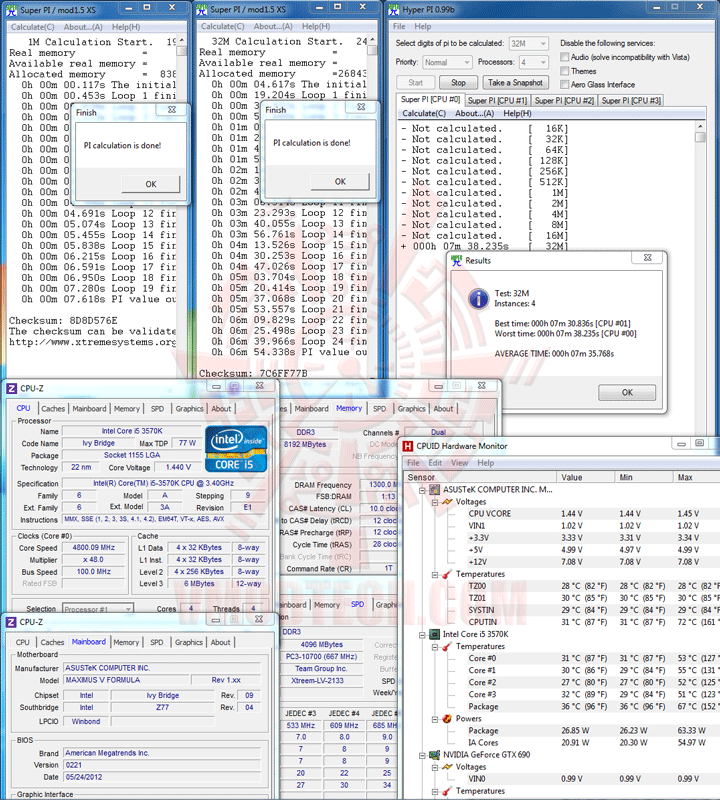Viewport: 720px width, 800px height.
Task: Switch to Super PI [CPU #1] tab
Action: (497, 101)
